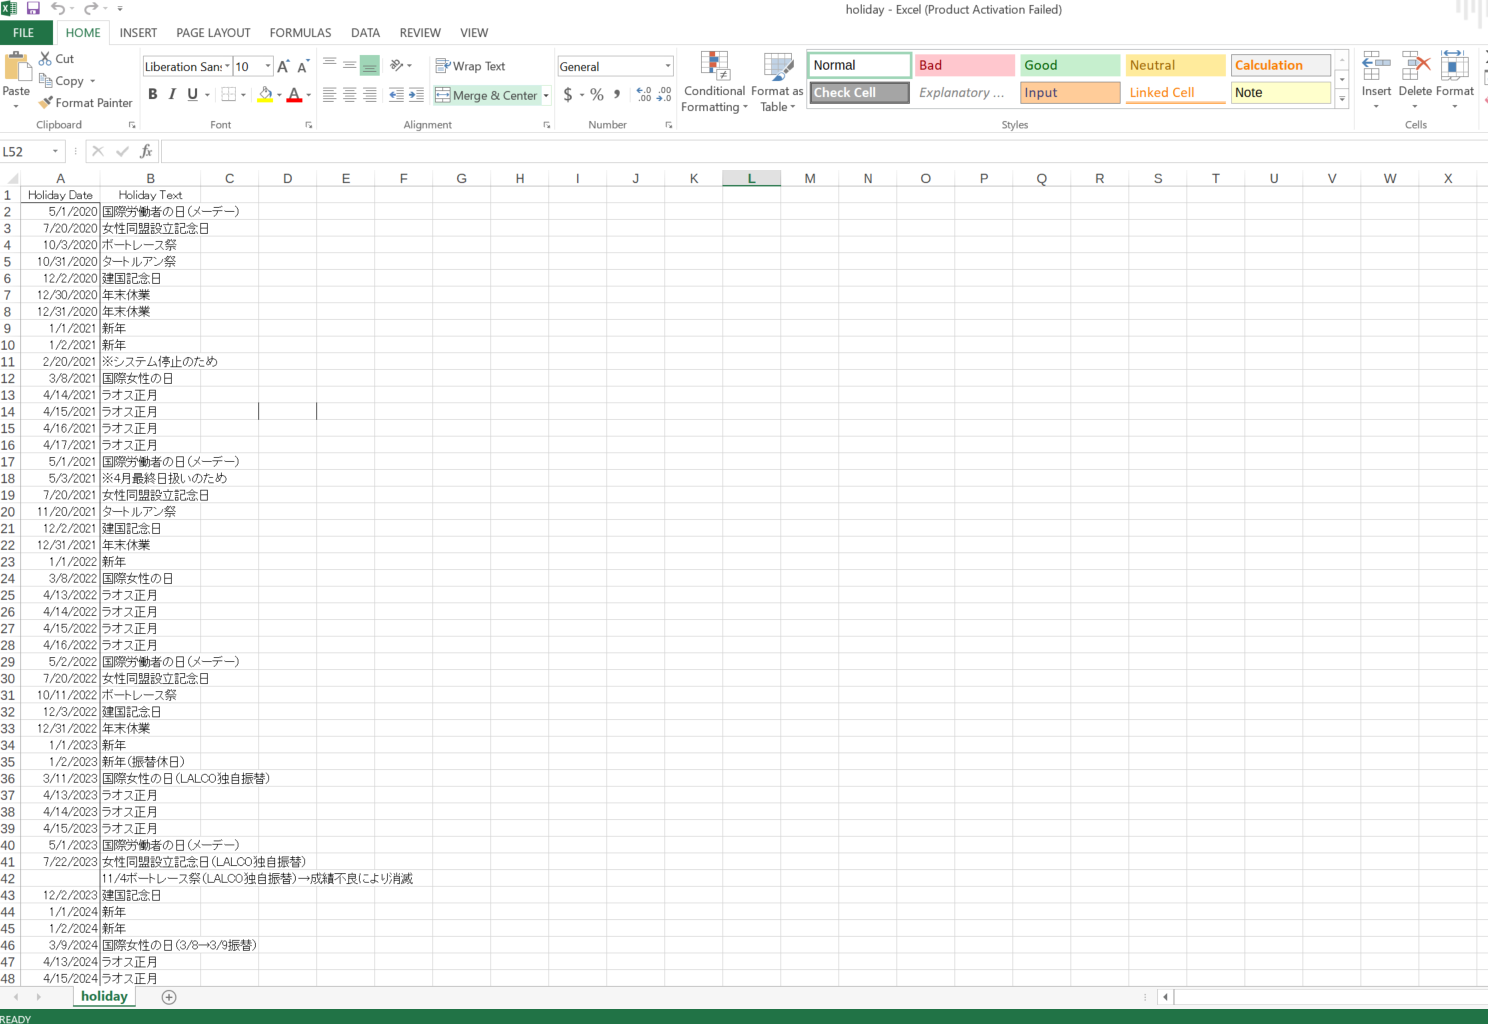The height and width of the screenshot is (1024, 1488).
Task: Toggle italic formatting
Action: [x=172, y=95]
